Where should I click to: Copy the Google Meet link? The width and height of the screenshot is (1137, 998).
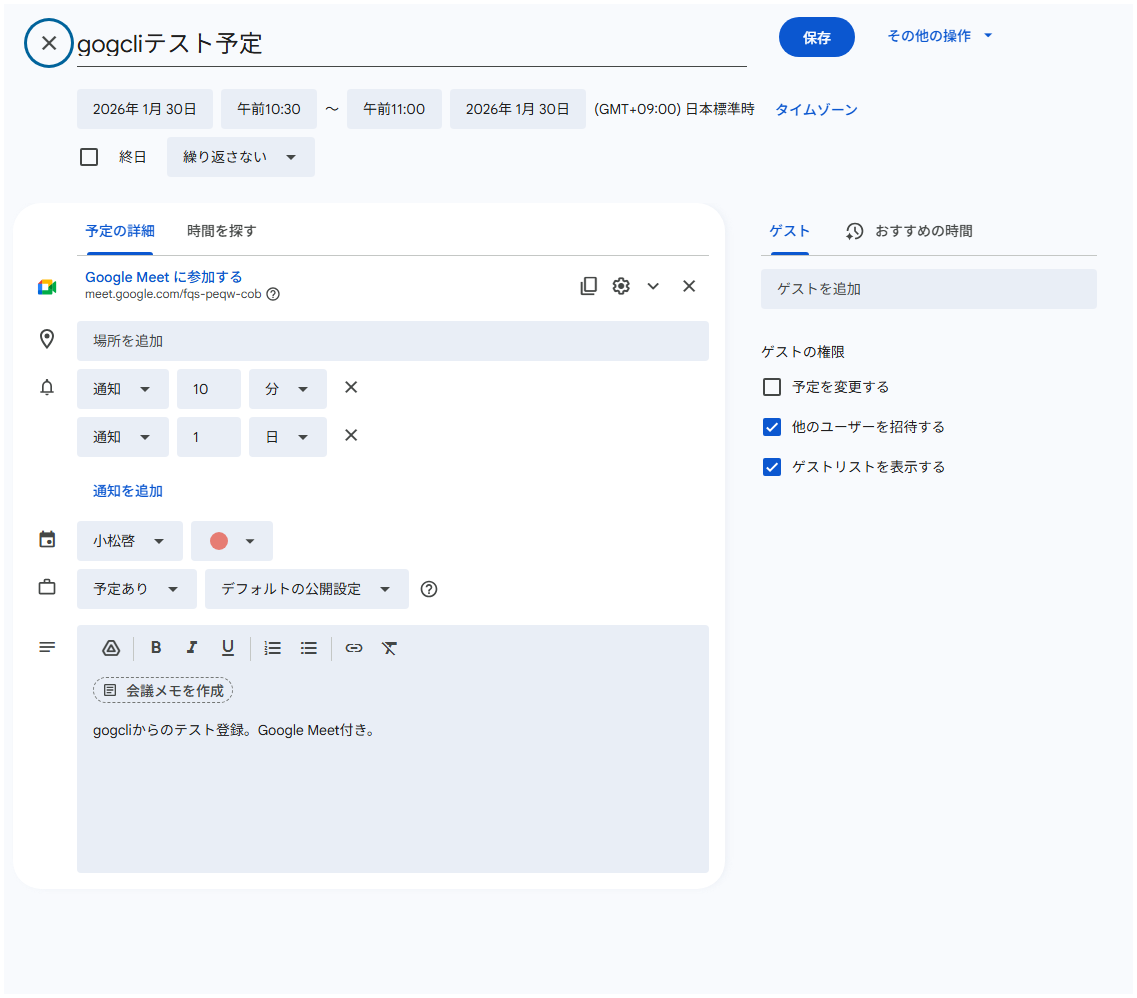pyautogui.click(x=589, y=286)
